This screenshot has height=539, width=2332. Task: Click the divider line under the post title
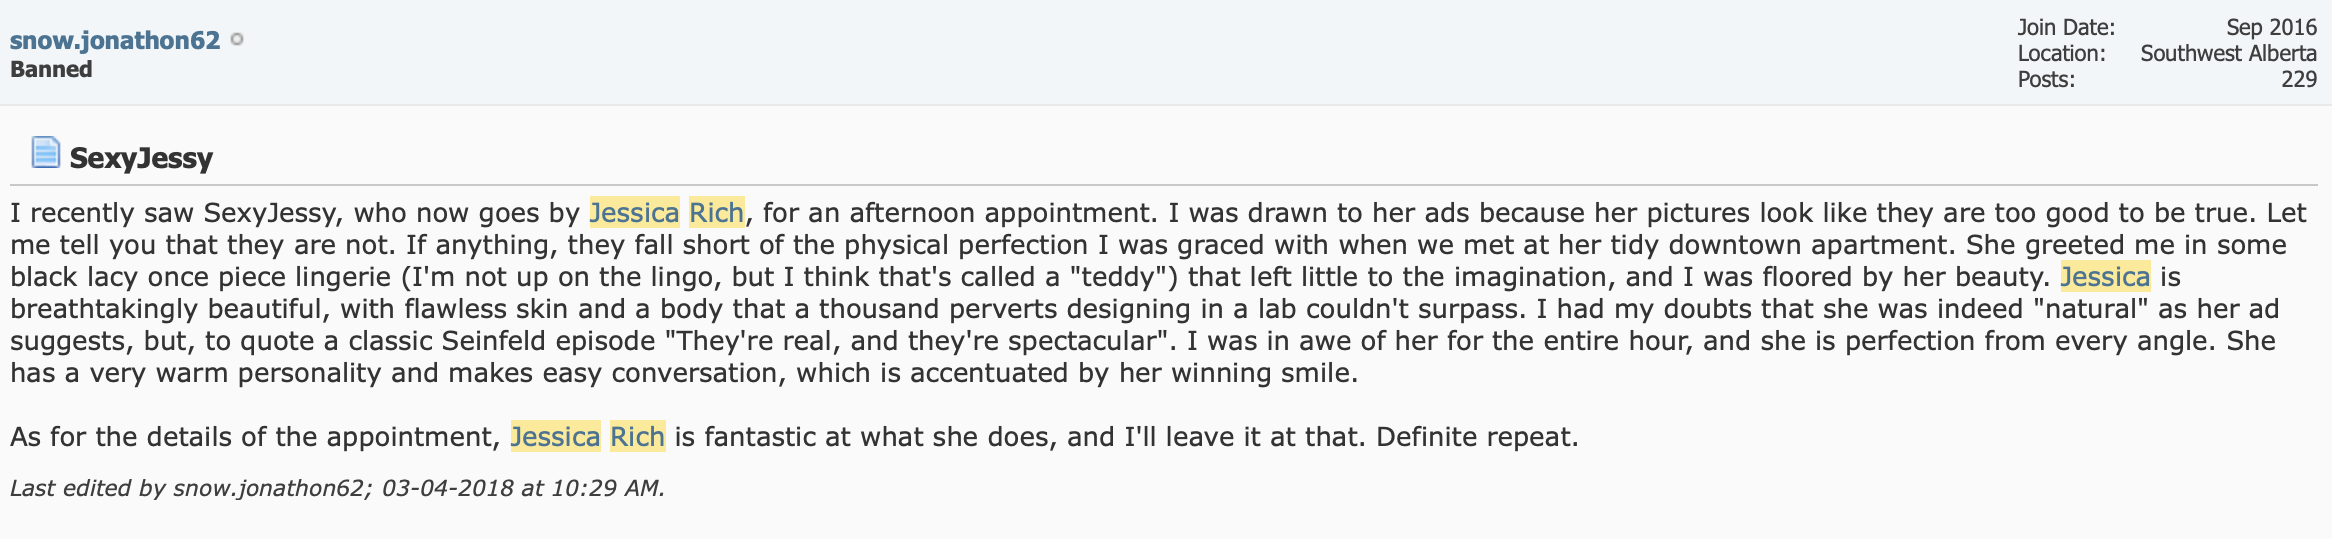(1163, 185)
